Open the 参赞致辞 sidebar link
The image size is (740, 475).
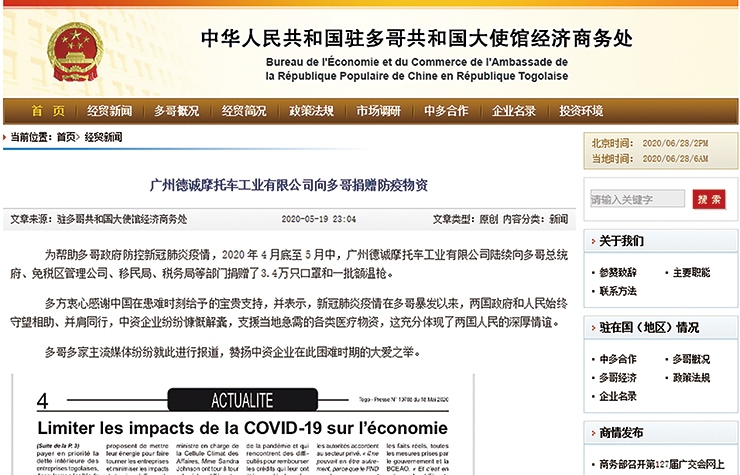click(618, 272)
